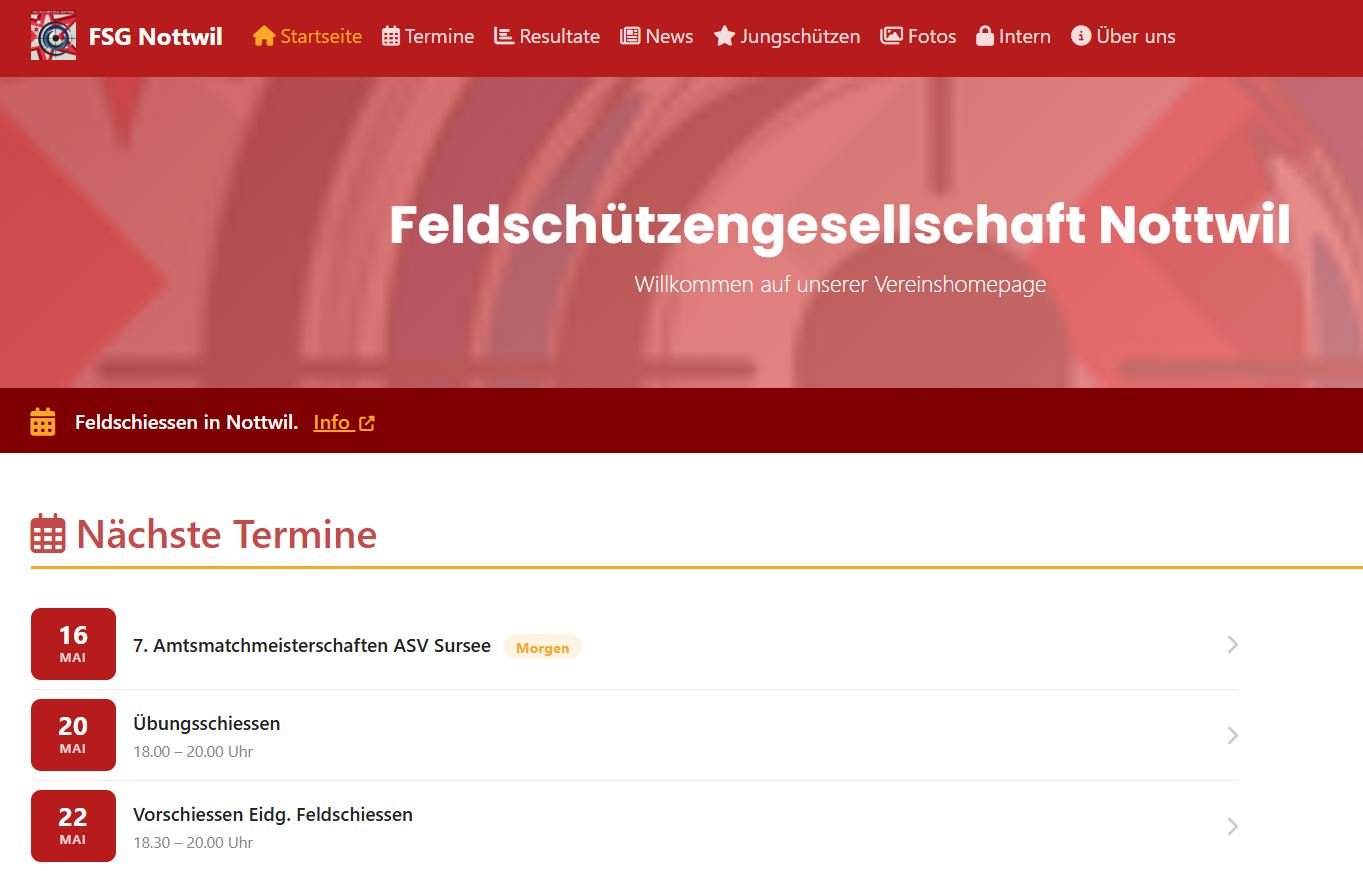Click the 16 MAI date badge
Screen dimensions: 1363x871
pyautogui.click(x=73, y=644)
